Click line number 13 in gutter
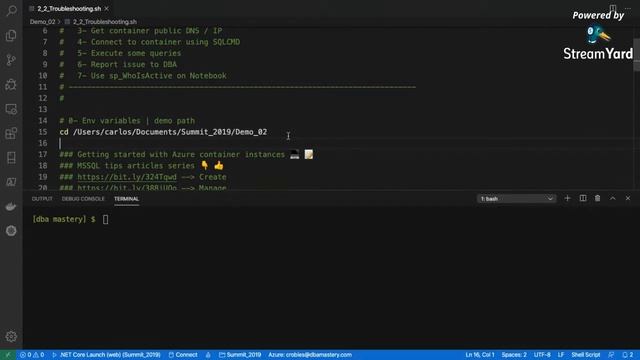 point(42,109)
